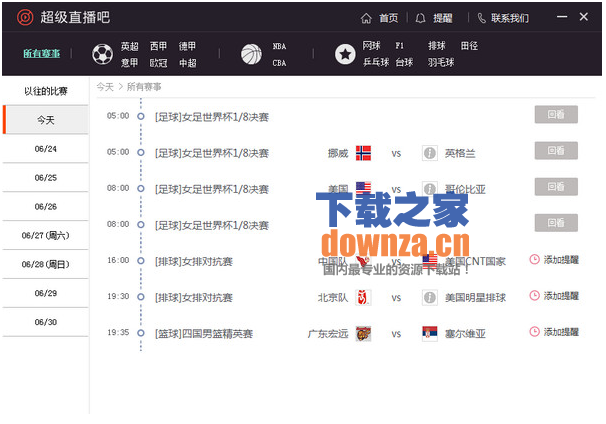Screen dimensions: 606x424
Task: Click team name 塞尔维亚
Action: 465,334
